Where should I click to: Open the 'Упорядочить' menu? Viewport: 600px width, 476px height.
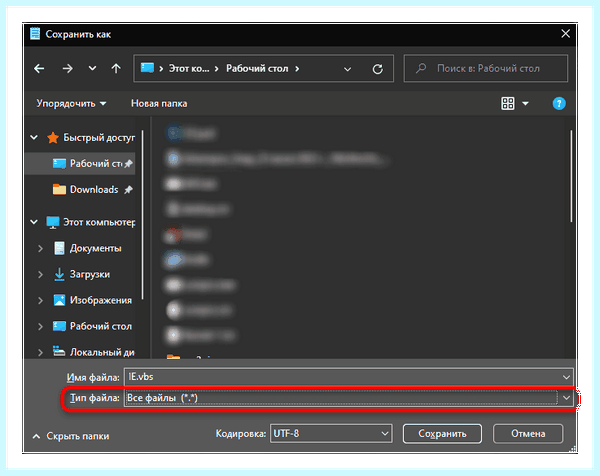71,104
